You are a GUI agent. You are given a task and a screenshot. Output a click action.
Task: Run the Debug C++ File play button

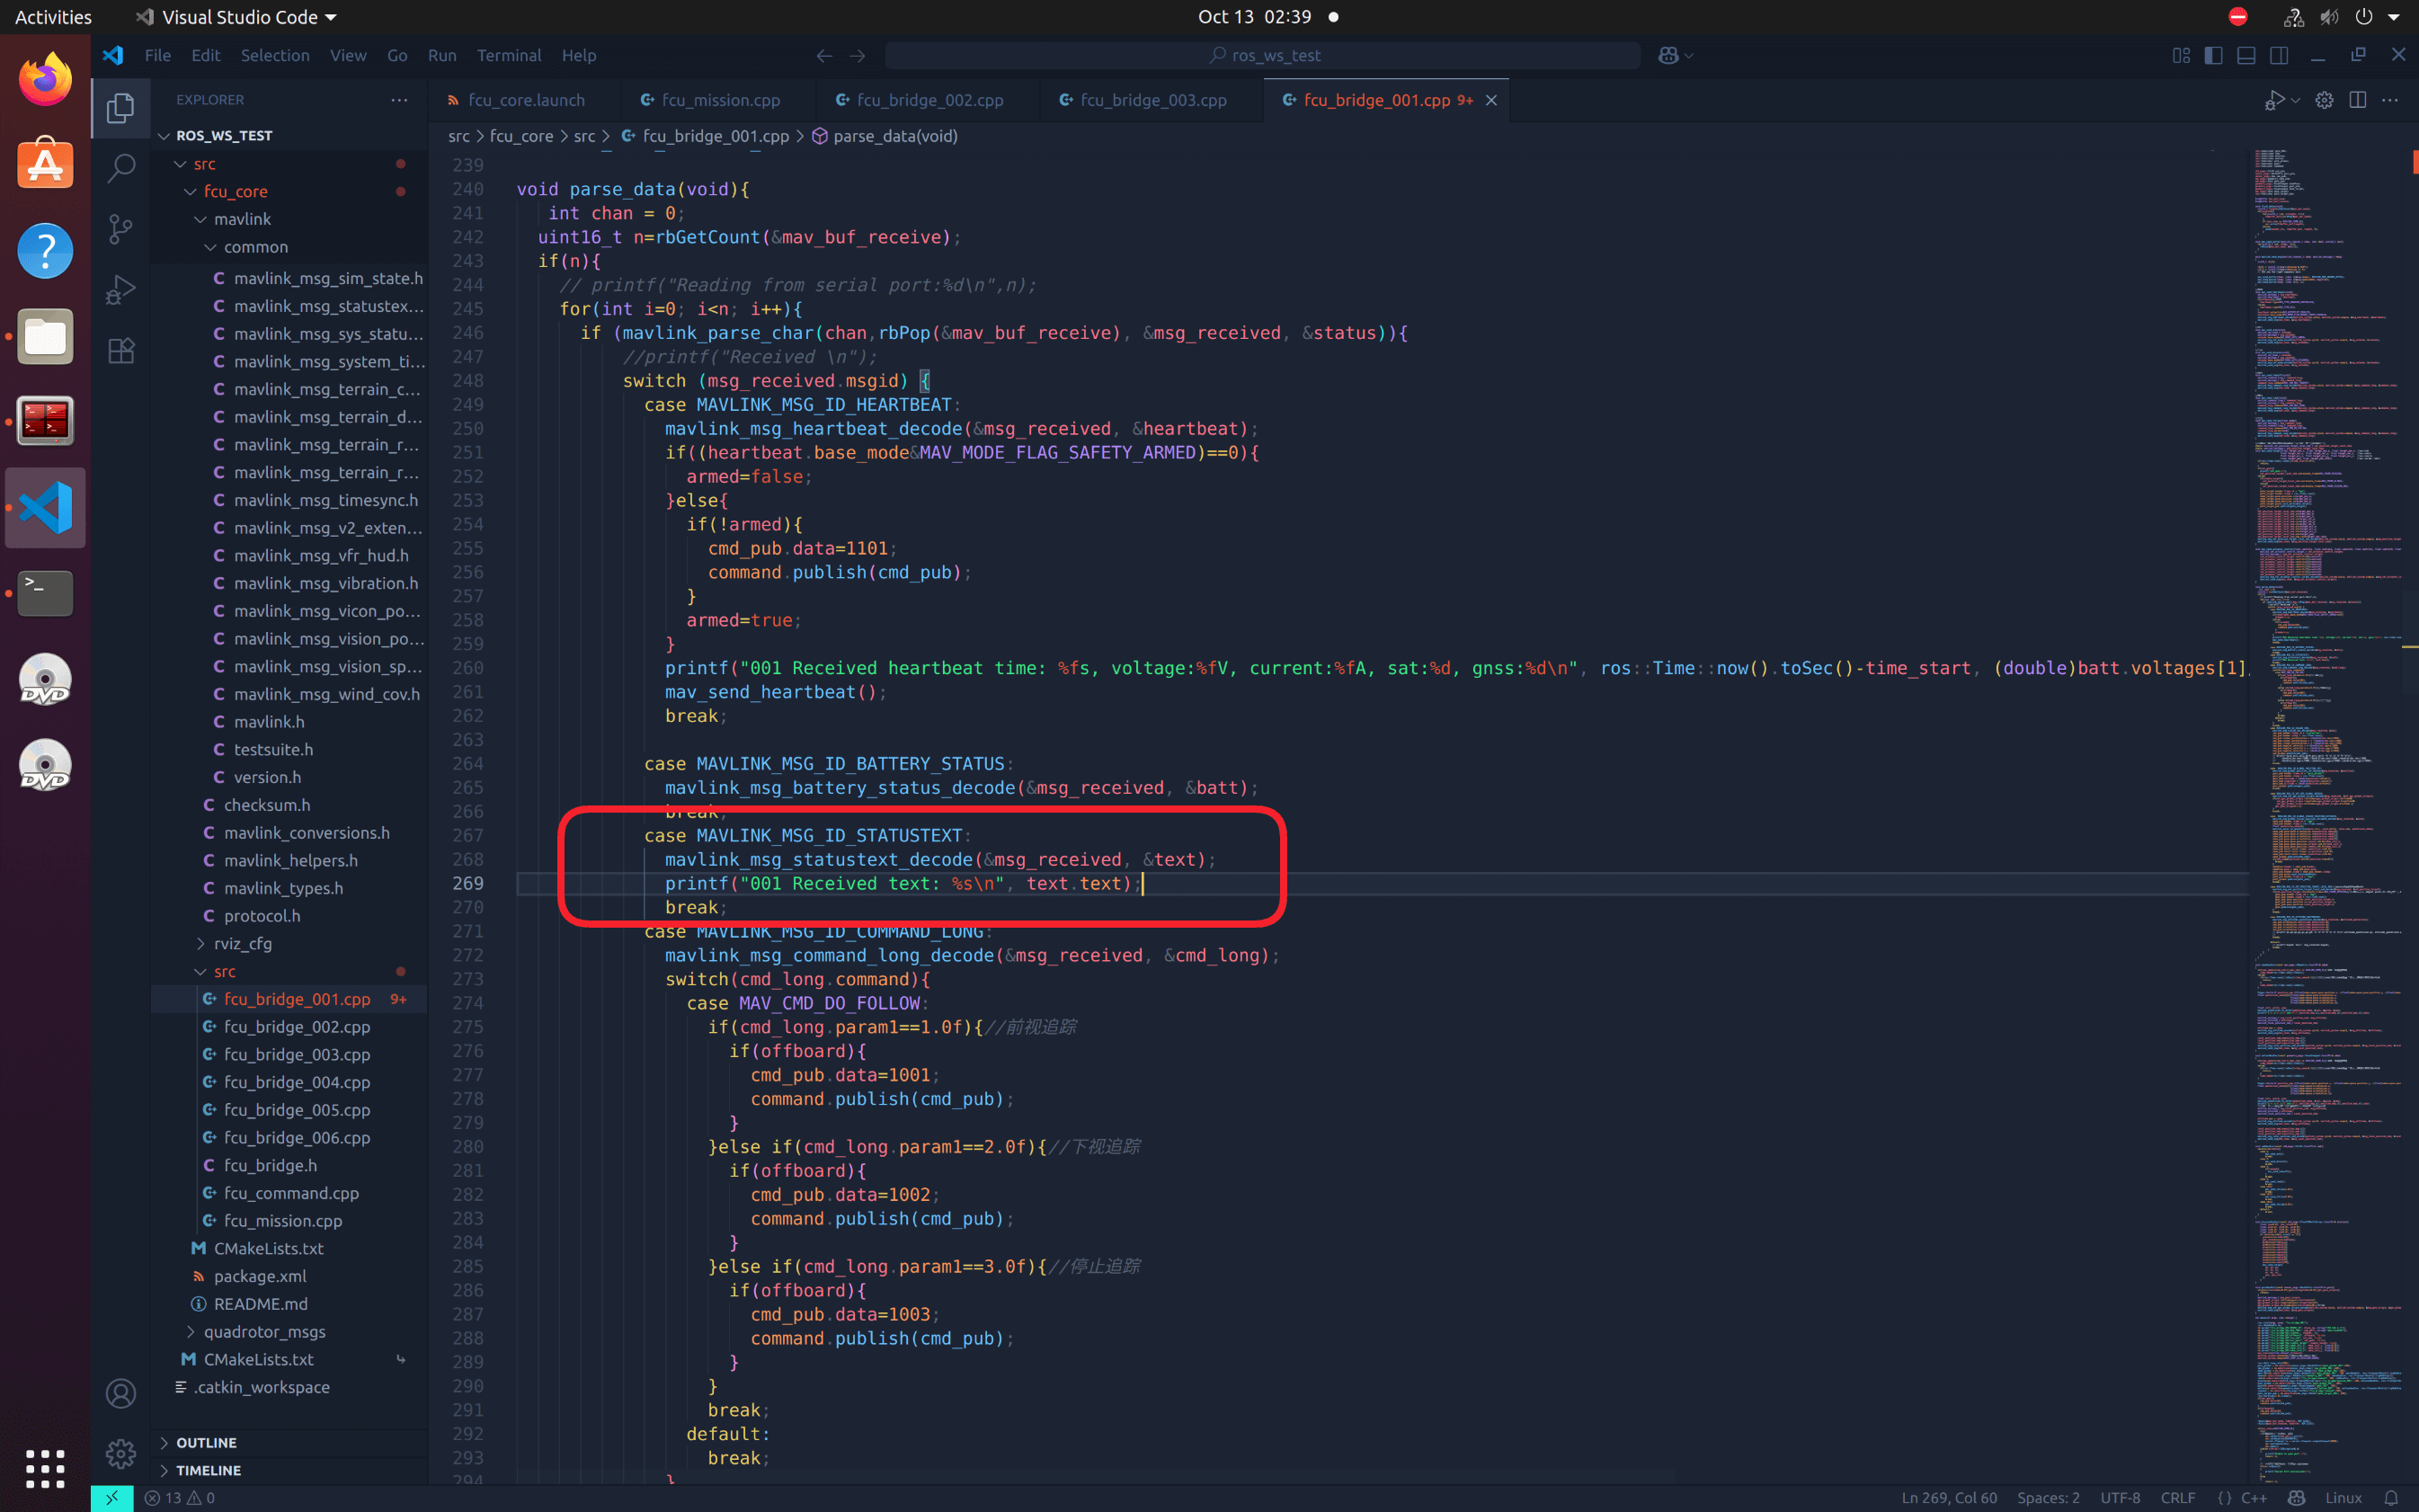(2276, 100)
